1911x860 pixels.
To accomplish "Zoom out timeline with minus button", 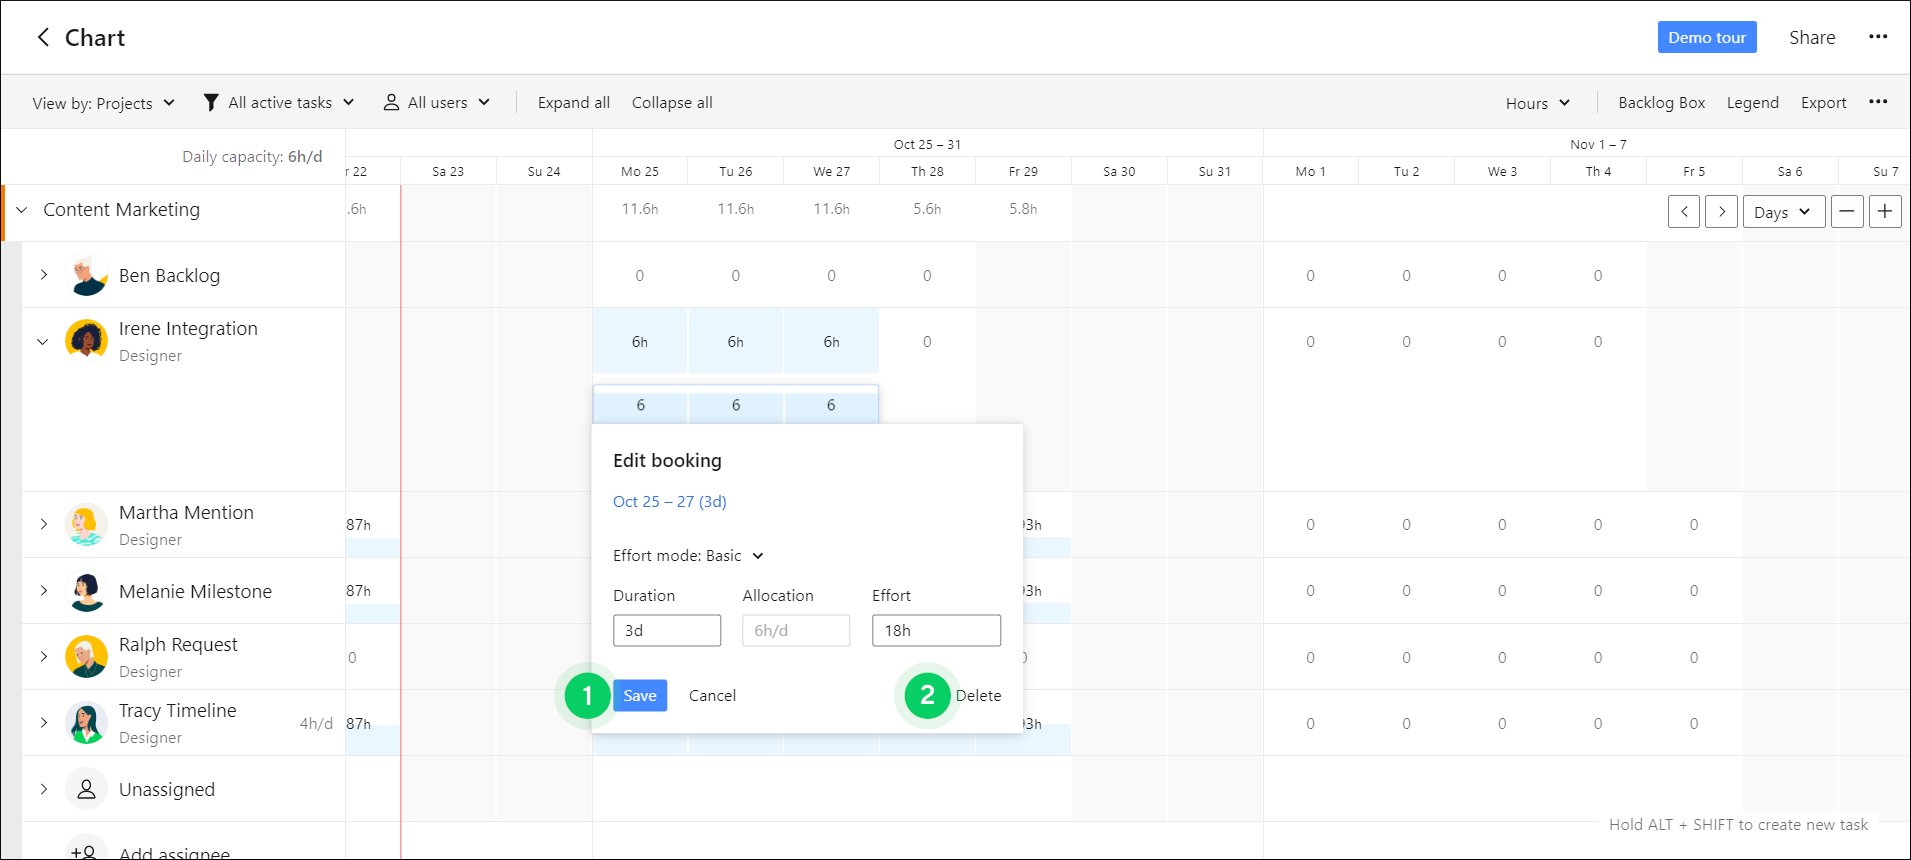I will tap(1846, 212).
